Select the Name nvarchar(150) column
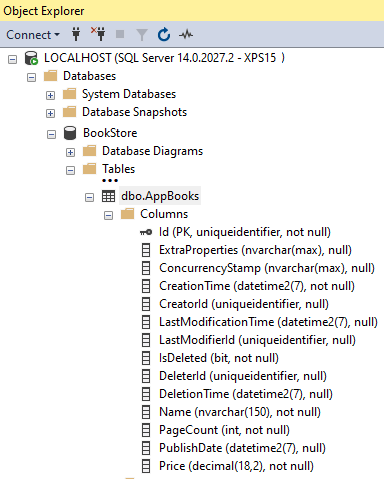Screen dimensions: 384x479 click(x=240, y=412)
